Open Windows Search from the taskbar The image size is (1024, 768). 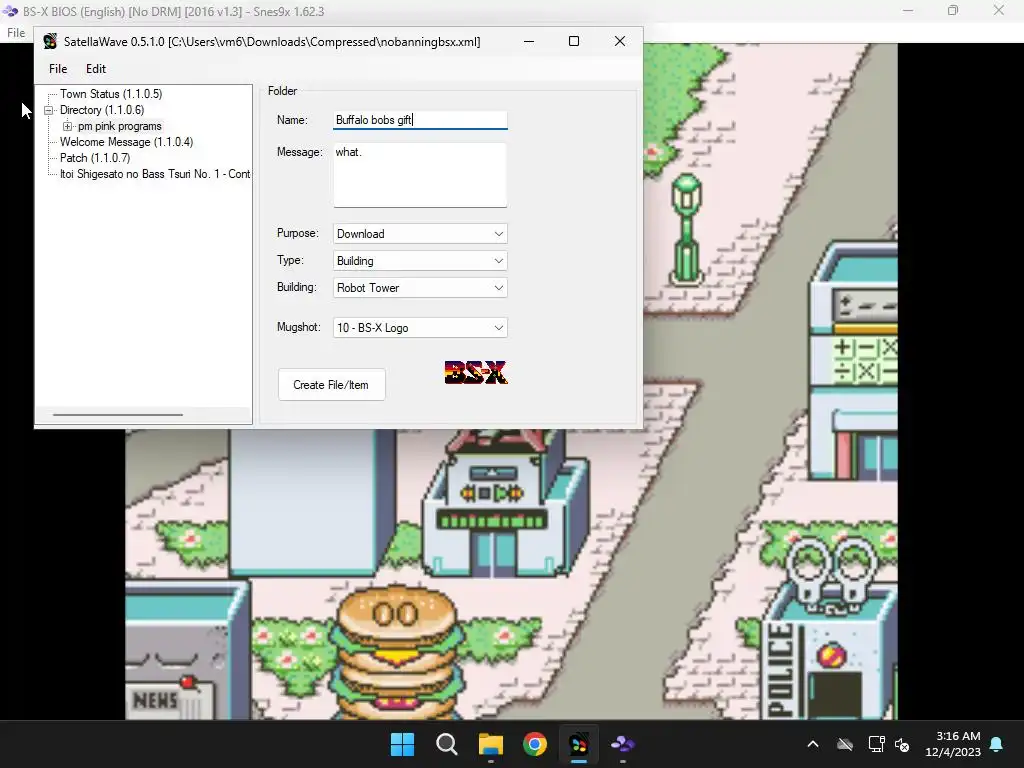447,744
